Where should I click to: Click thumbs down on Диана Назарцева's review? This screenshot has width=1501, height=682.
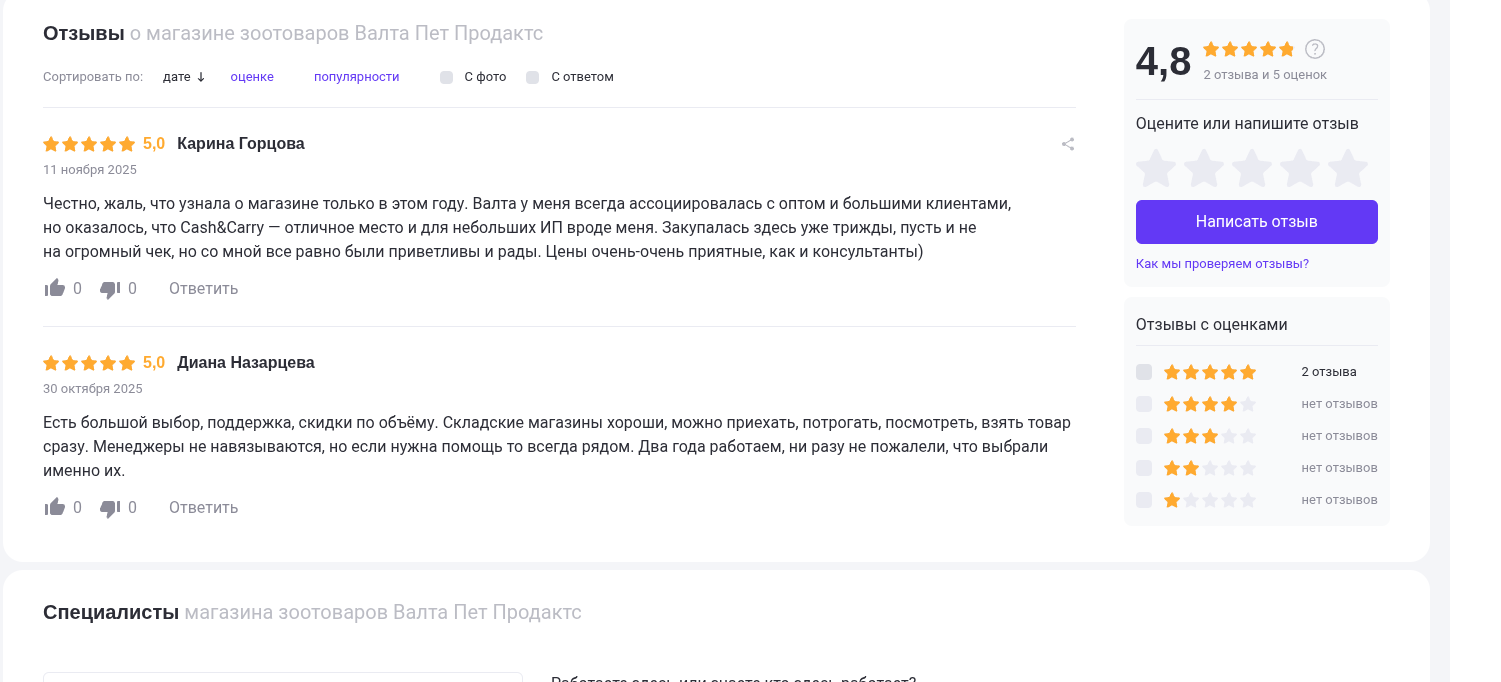pyautogui.click(x=110, y=509)
